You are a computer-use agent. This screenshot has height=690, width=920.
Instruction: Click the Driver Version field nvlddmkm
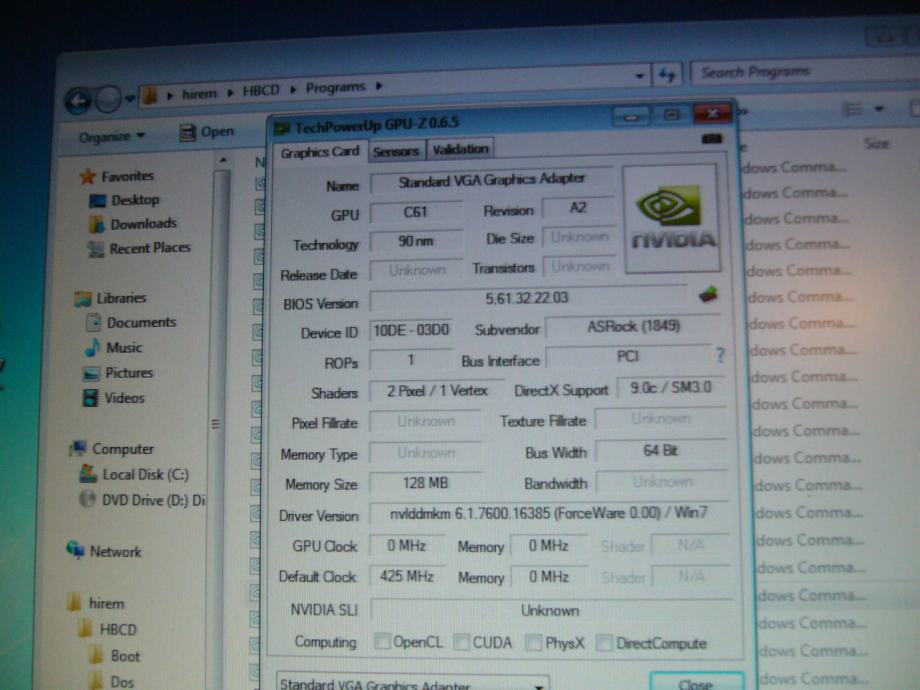pyautogui.click(x=549, y=513)
